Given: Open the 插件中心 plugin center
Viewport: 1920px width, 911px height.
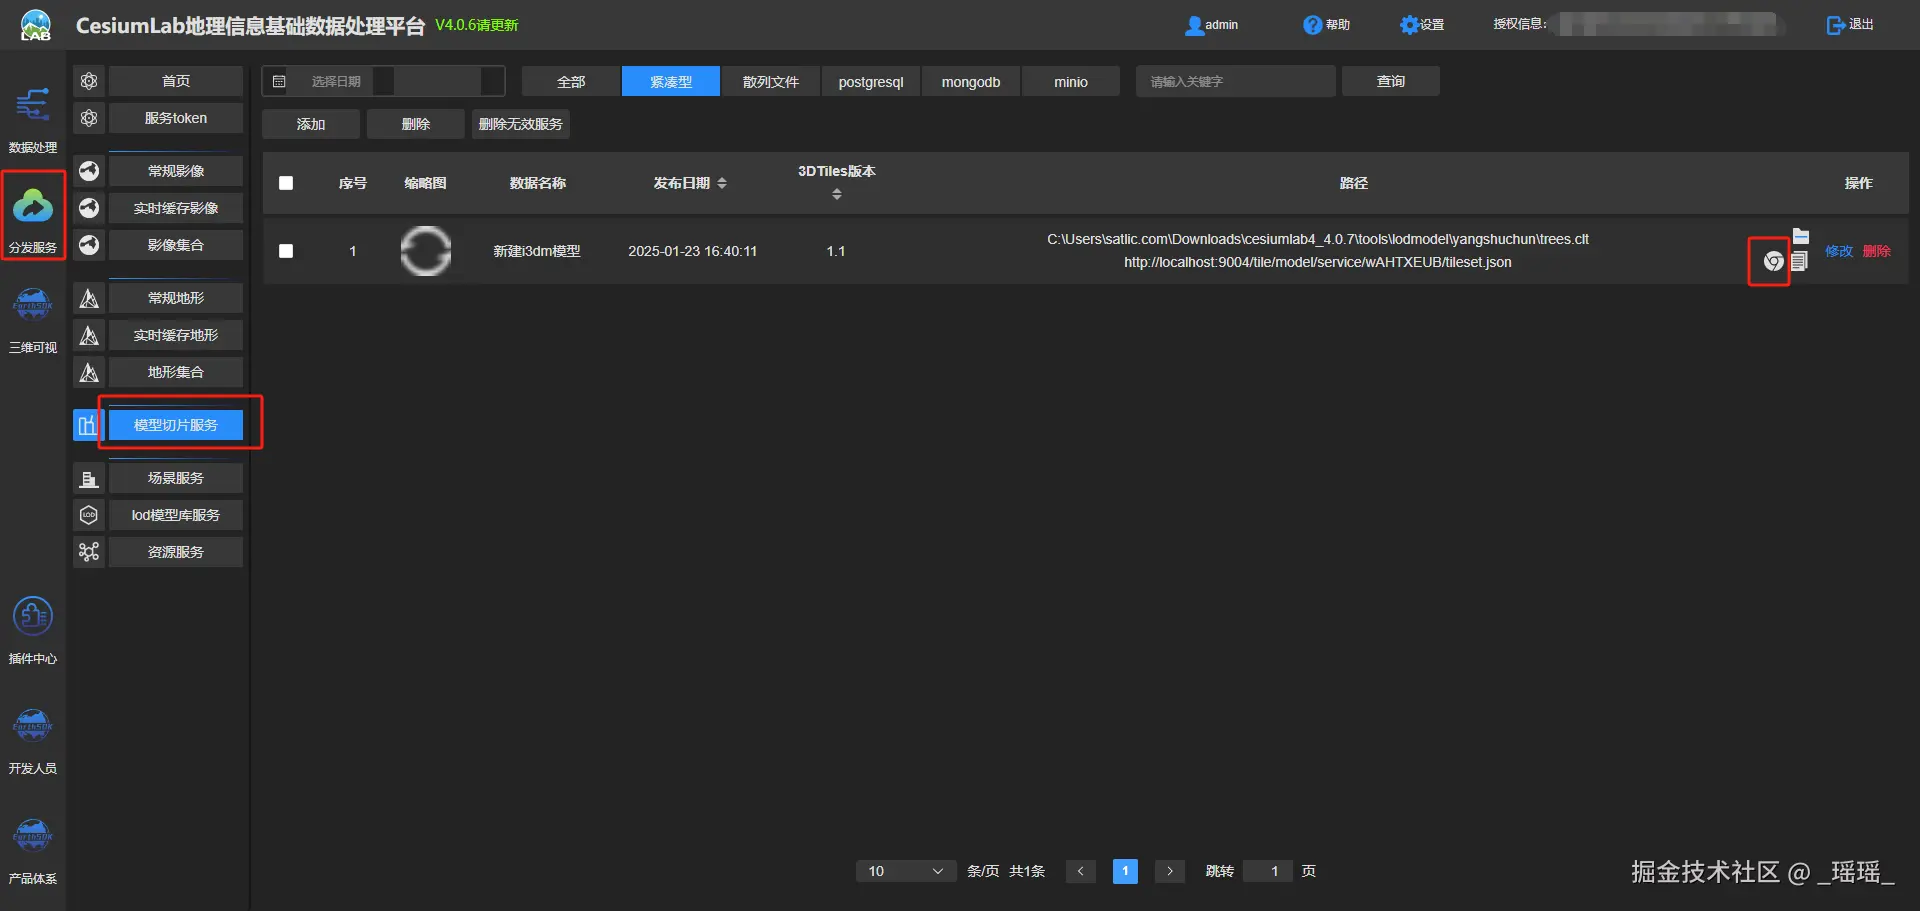Looking at the screenshot, I should point(33,630).
